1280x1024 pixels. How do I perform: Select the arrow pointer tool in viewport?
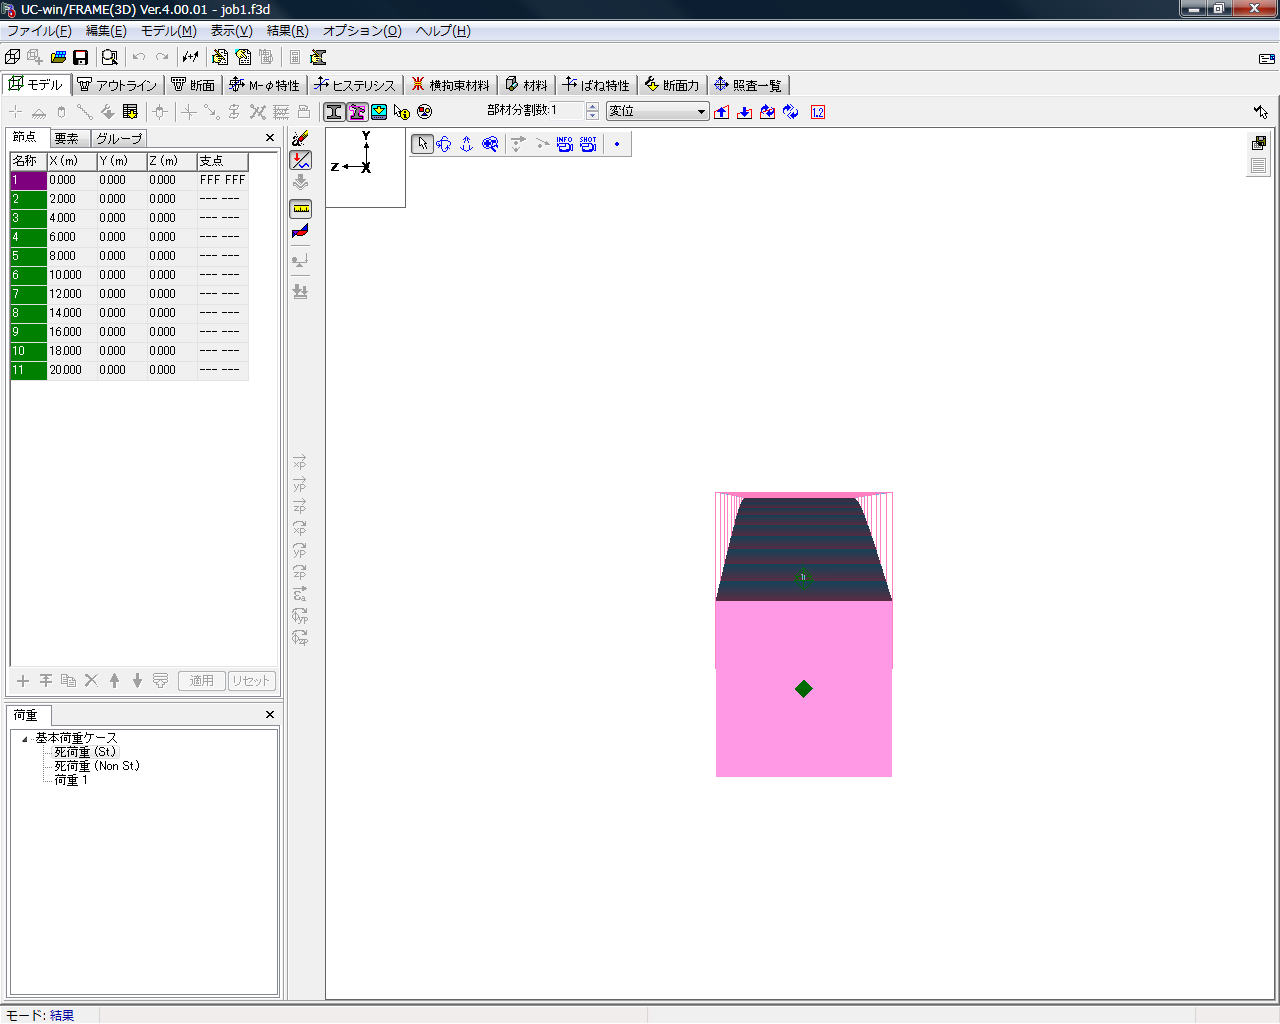[x=423, y=144]
